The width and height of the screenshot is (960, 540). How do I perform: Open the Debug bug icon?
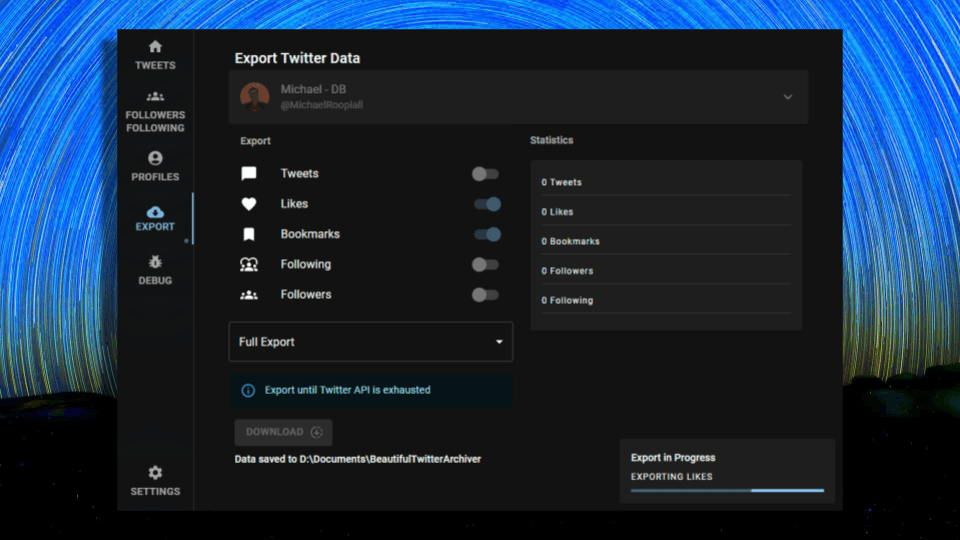click(155, 262)
